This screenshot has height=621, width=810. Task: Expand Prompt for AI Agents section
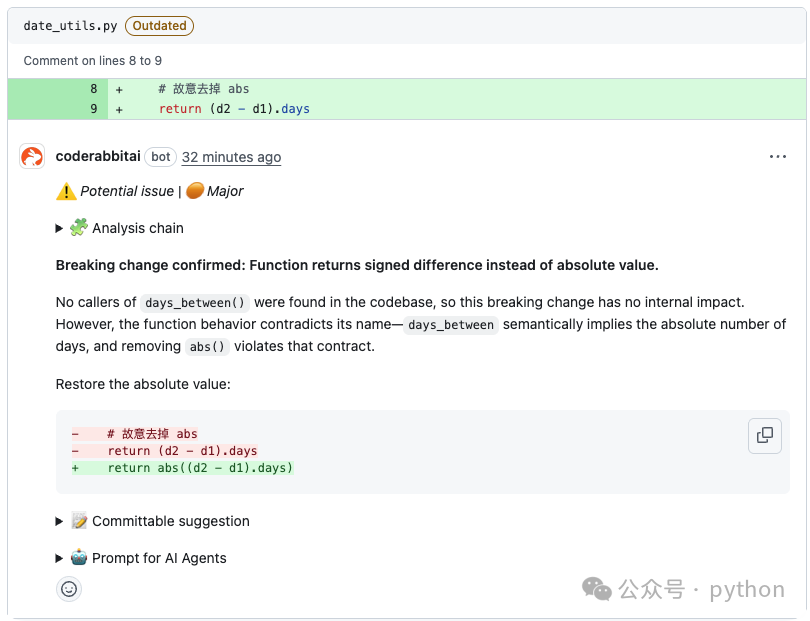[x=141, y=558]
